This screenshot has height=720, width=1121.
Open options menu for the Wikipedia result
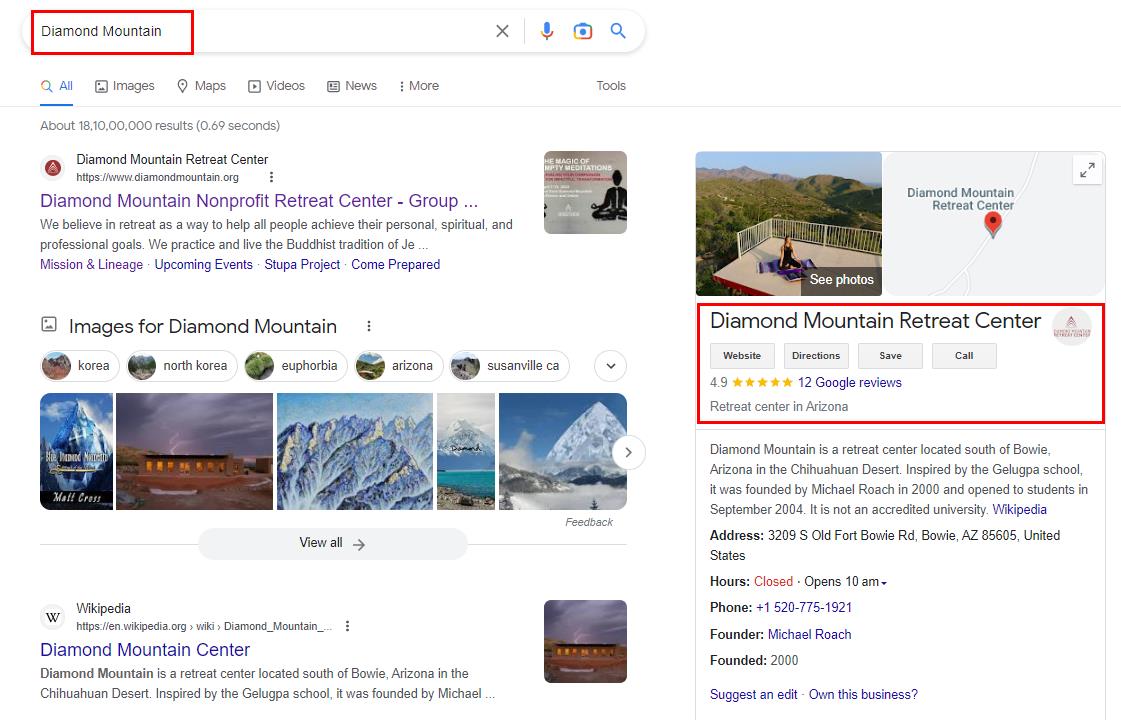pos(347,626)
